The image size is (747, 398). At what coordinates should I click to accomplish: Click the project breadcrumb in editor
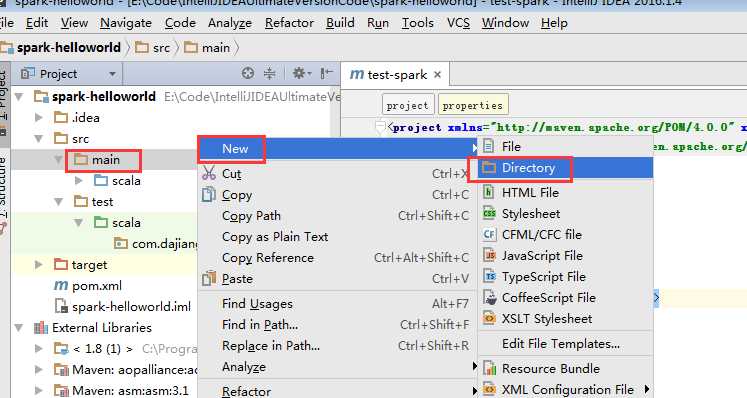[407, 105]
